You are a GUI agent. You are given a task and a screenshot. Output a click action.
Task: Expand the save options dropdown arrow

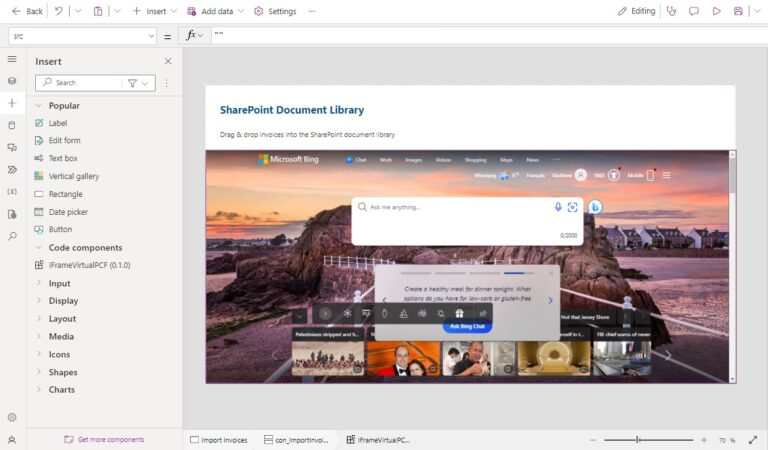(758, 11)
